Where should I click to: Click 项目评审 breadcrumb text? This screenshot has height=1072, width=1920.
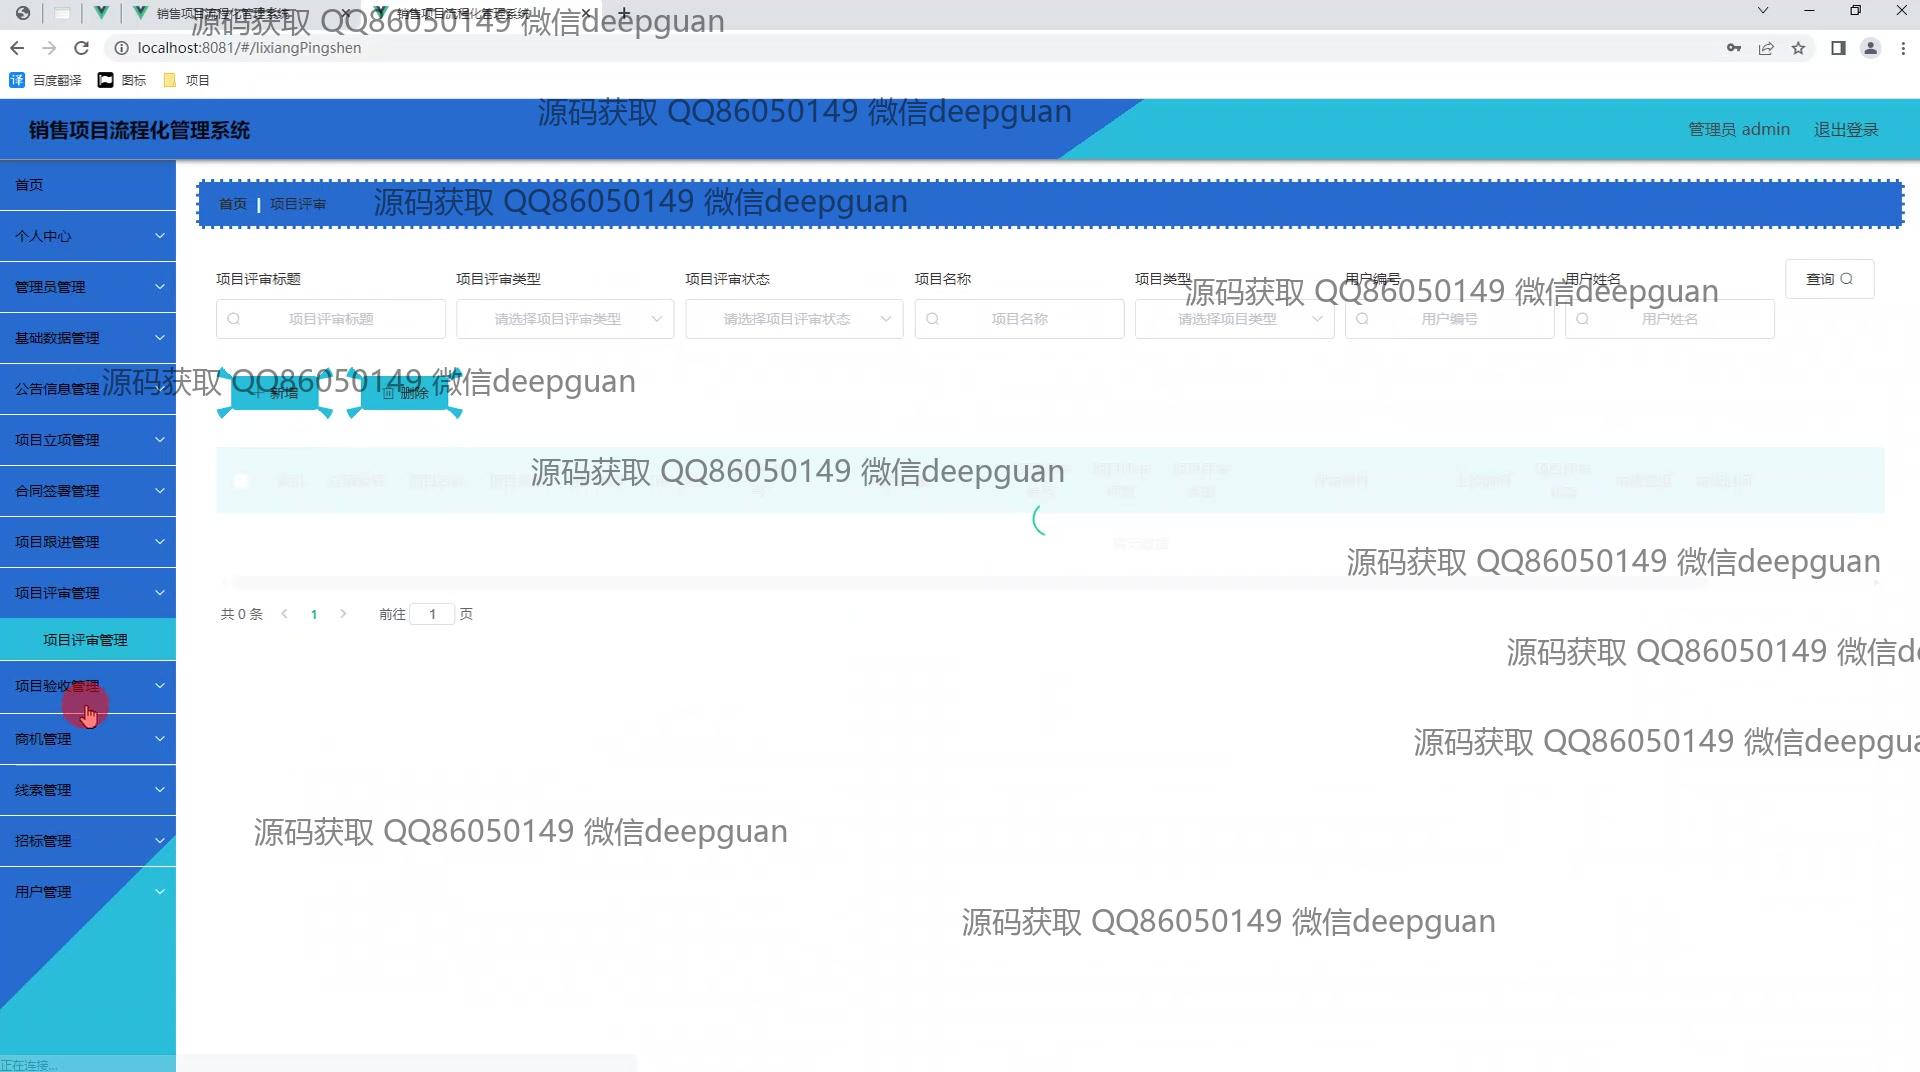click(298, 204)
